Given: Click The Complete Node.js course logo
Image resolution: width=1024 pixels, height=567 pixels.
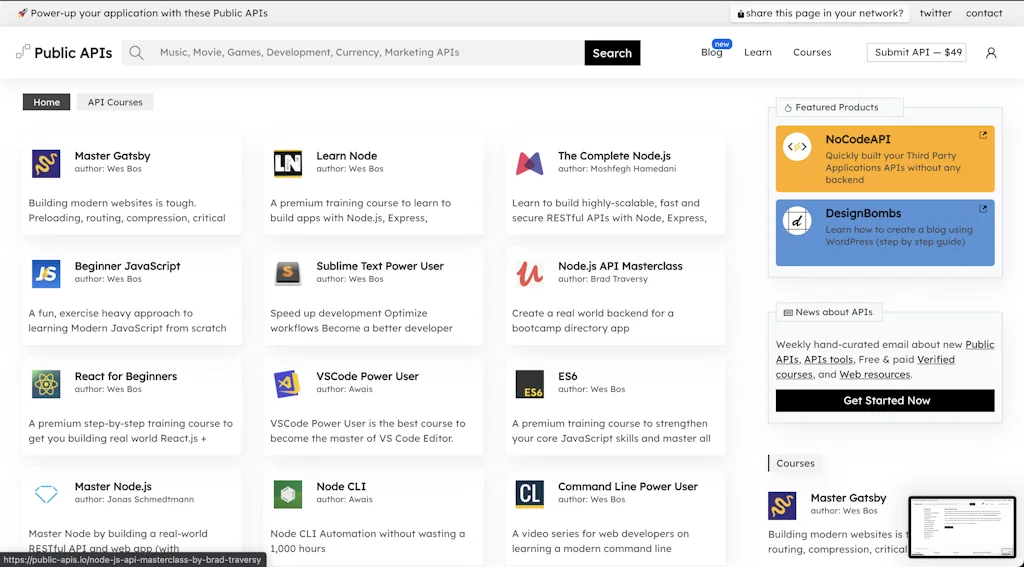Looking at the screenshot, I should 530,163.
